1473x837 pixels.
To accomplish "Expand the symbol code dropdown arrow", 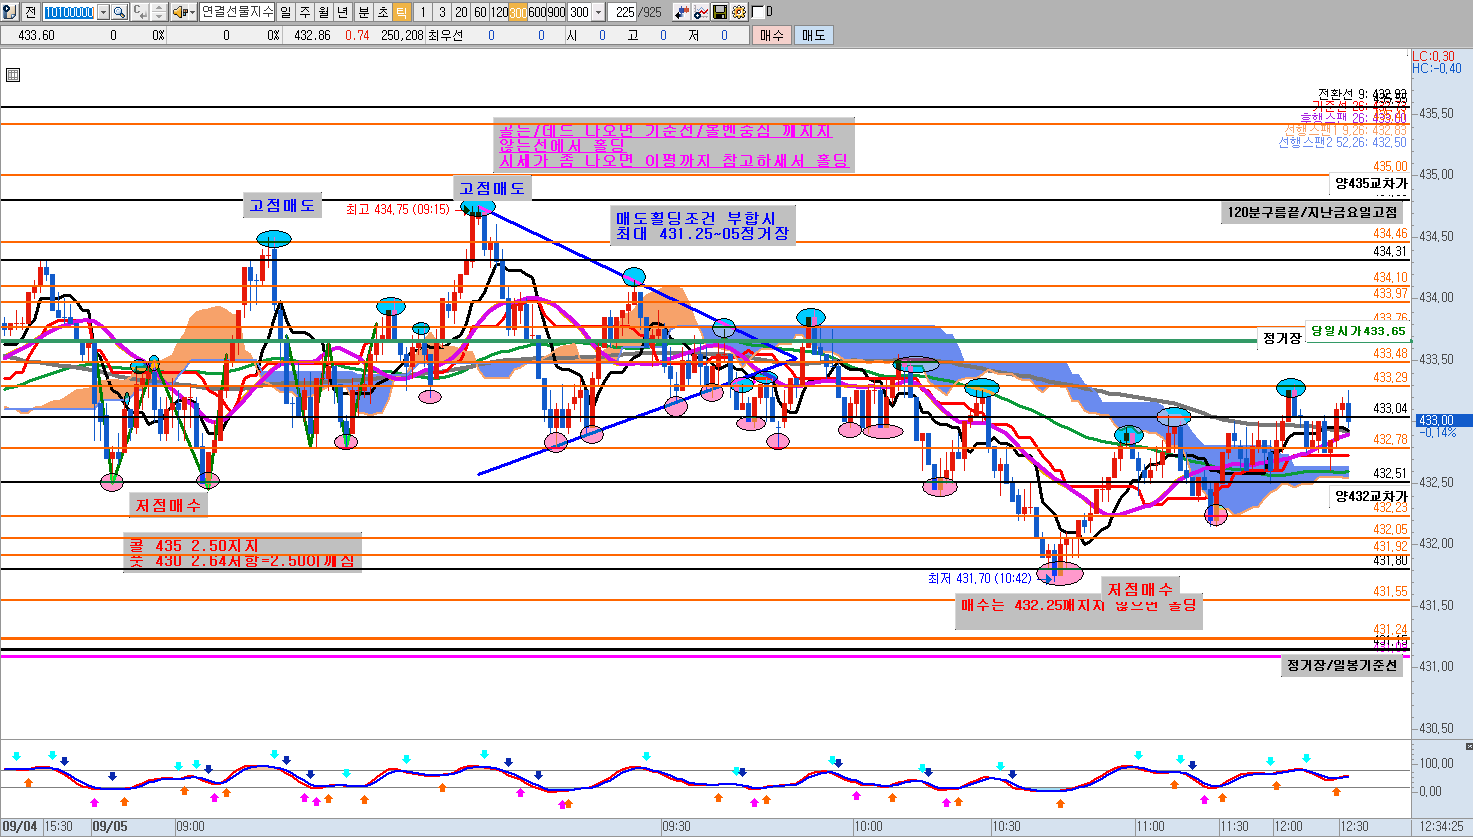I will [x=103, y=12].
